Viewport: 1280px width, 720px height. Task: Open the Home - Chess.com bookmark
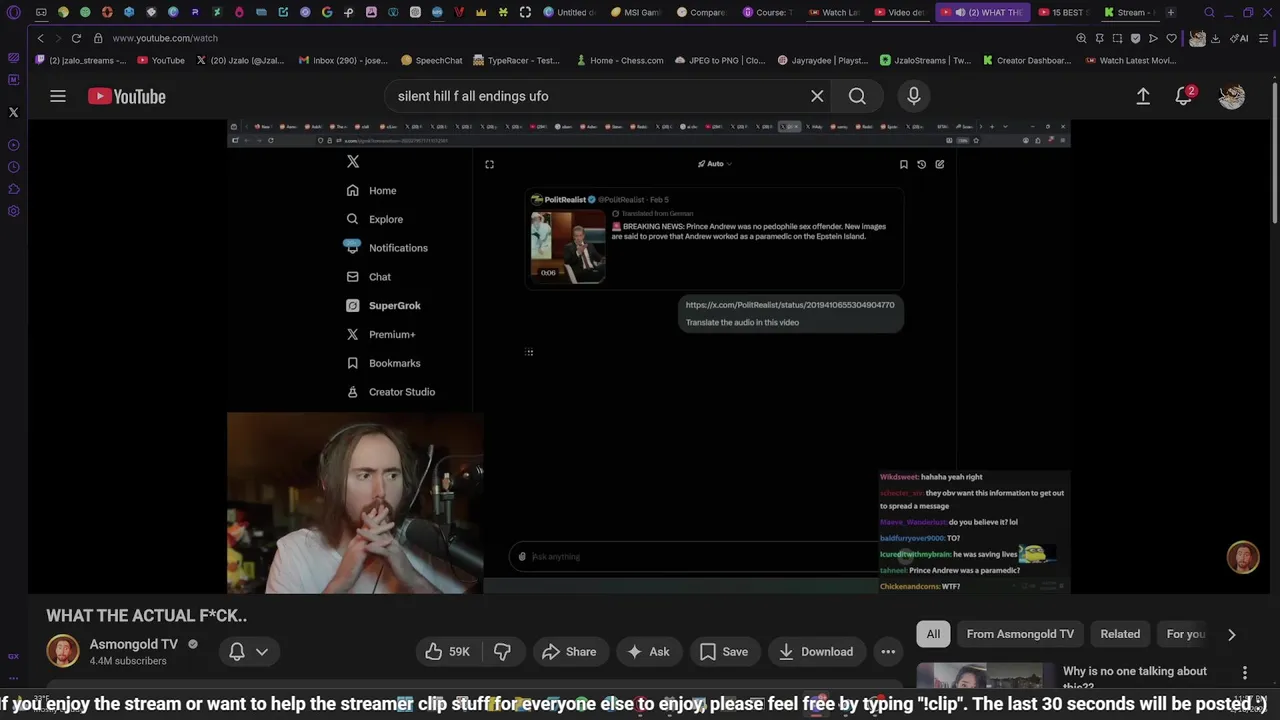(618, 60)
